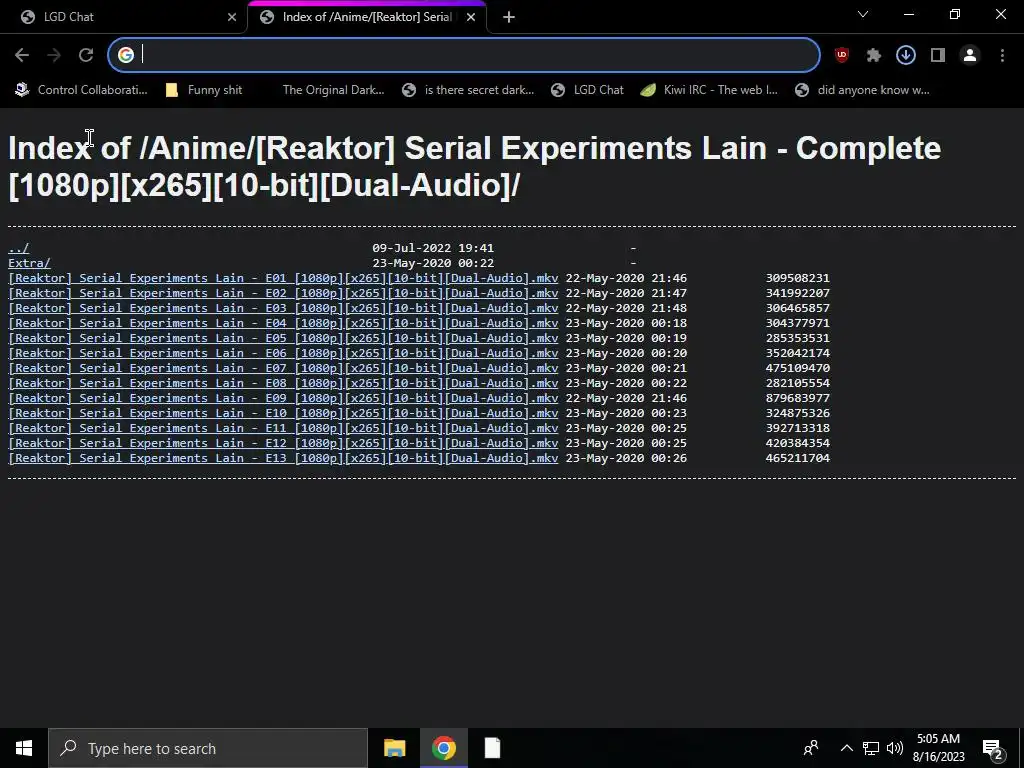Viewport: 1024px width, 768px height.
Task: Go to the parent directory ../ link
Action: pyautogui.click(x=18, y=248)
